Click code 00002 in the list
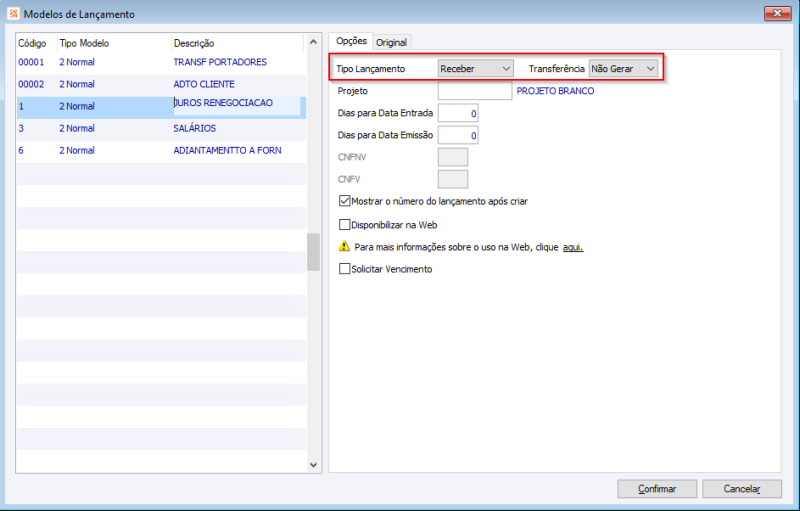The image size is (800, 511). pos(31,84)
